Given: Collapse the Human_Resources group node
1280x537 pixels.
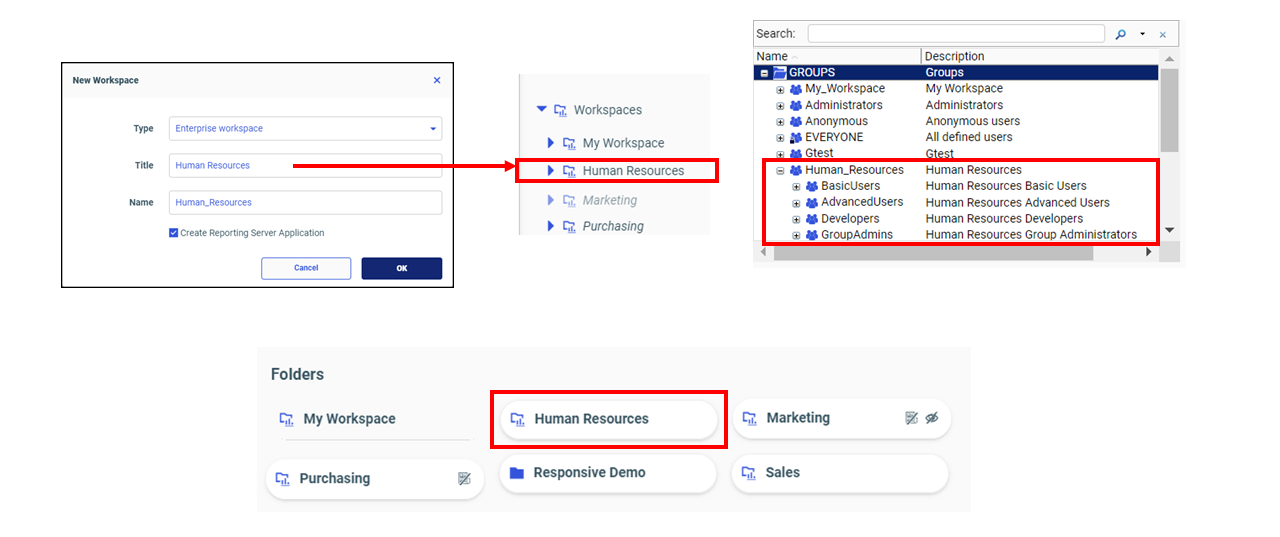Looking at the screenshot, I should (x=780, y=171).
